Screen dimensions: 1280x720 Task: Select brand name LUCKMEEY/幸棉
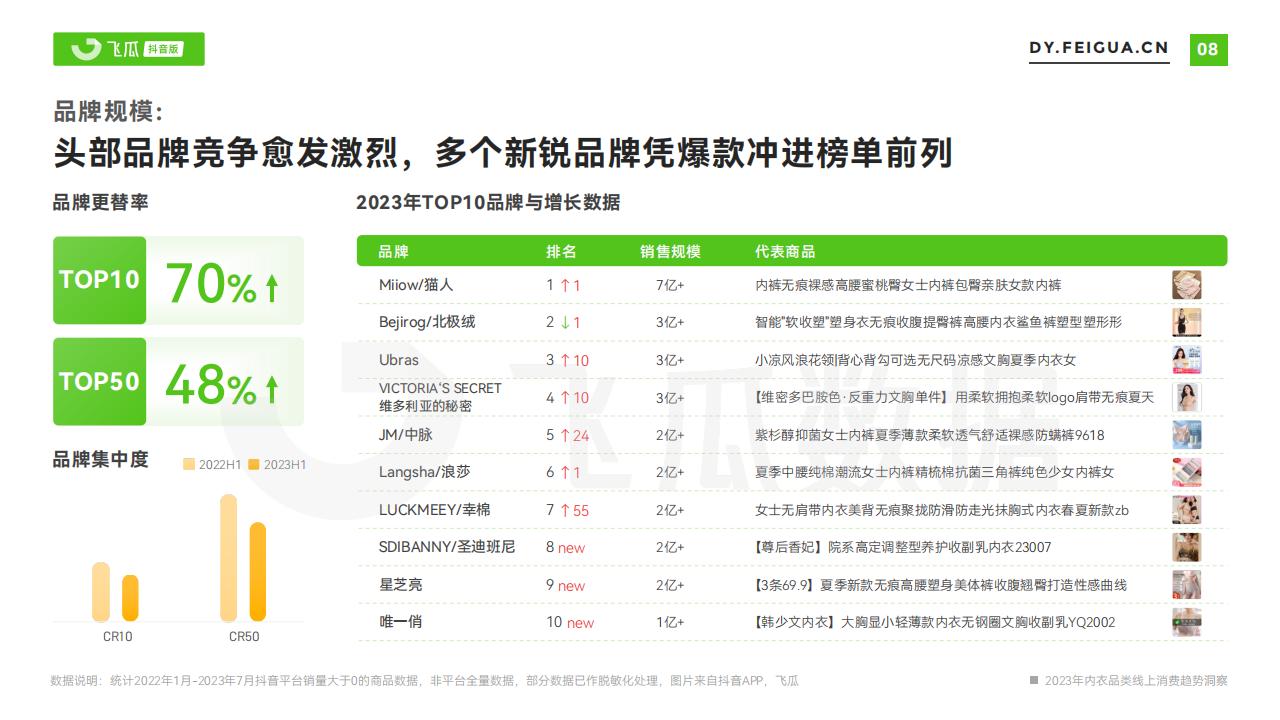coord(434,510)
